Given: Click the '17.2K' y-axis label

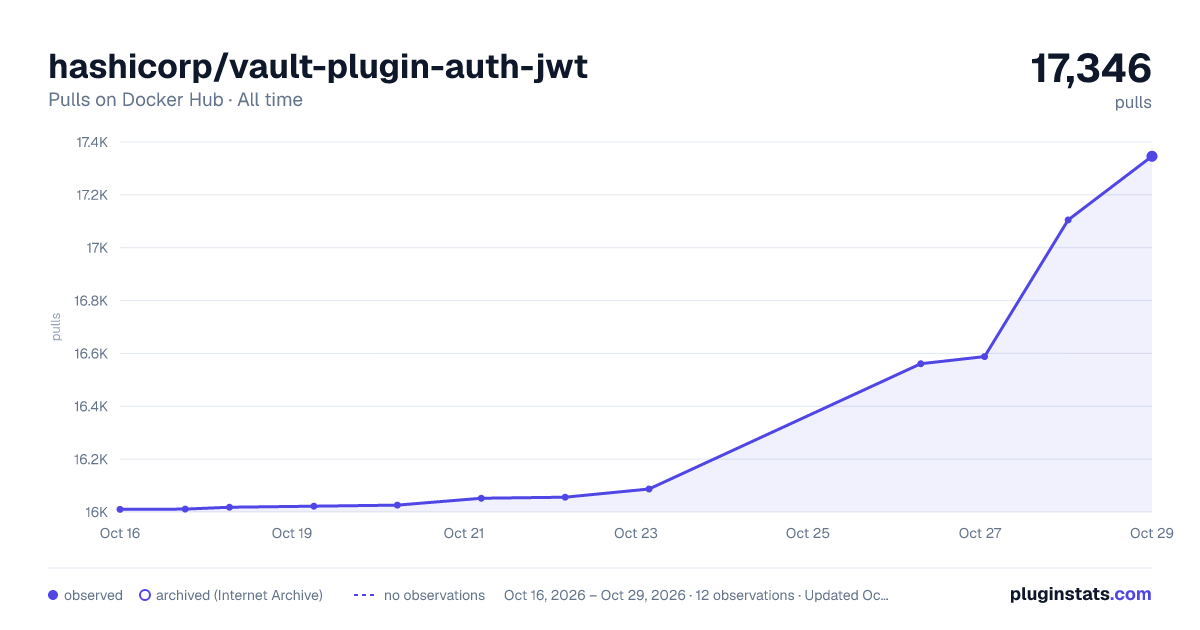Looking at the screenshot, I should tap(92, 195).
